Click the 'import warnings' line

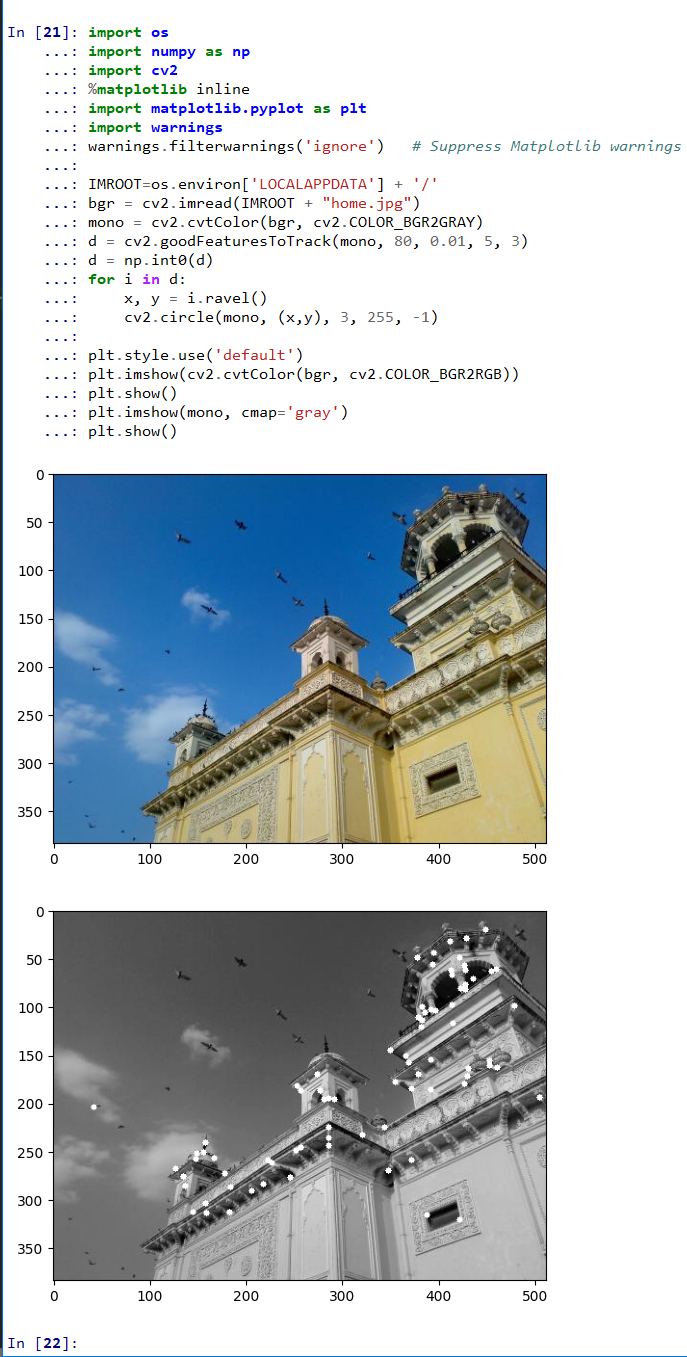[x=155, y=127]
